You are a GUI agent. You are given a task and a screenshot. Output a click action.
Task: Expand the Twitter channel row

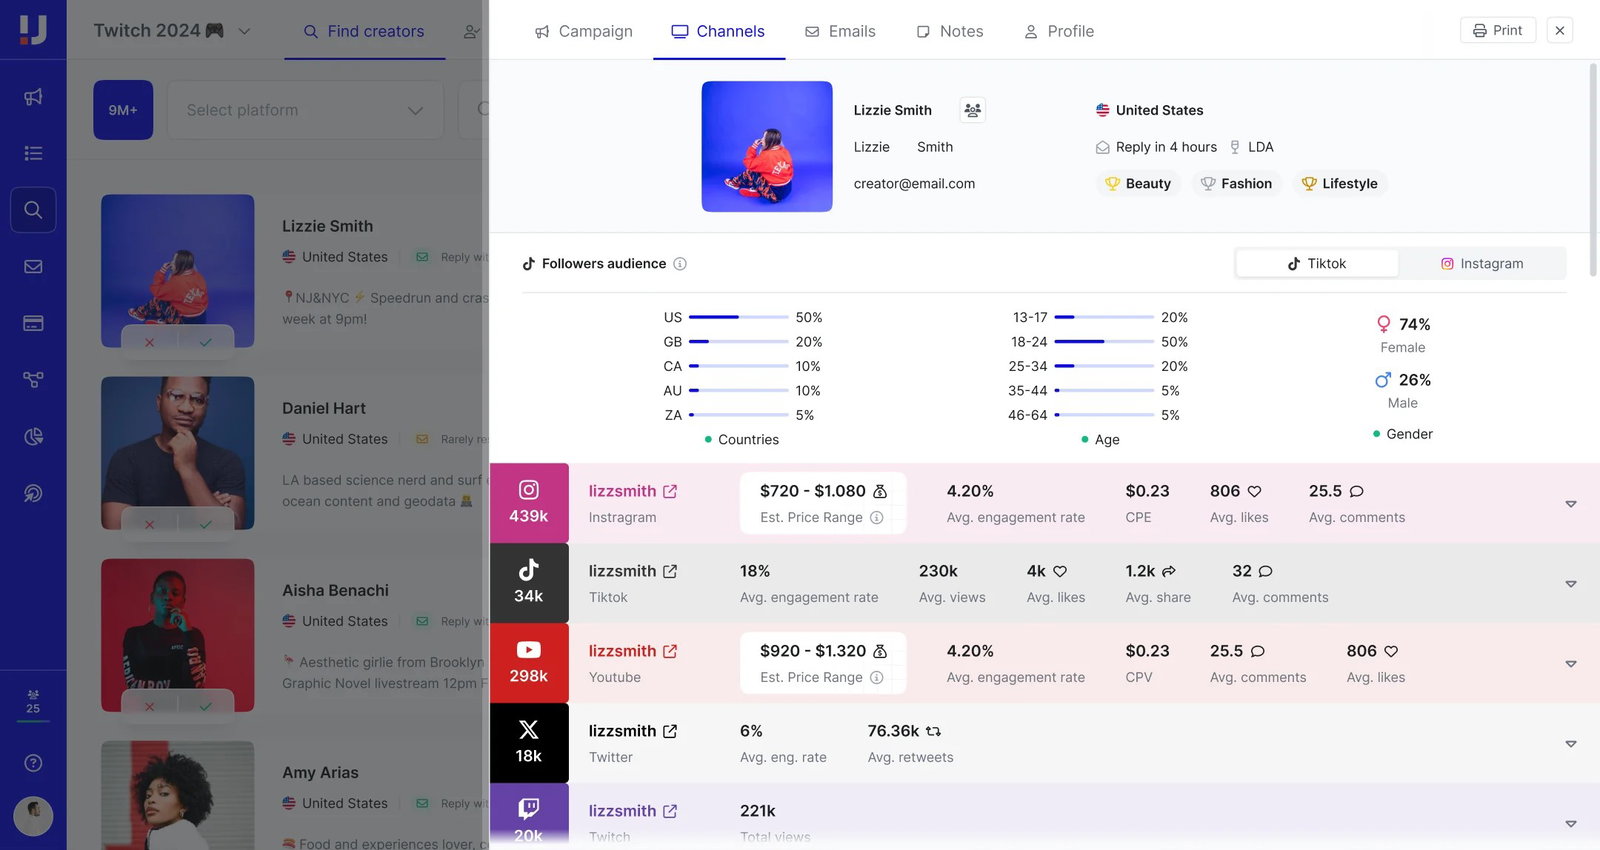tap(1570, 744)
